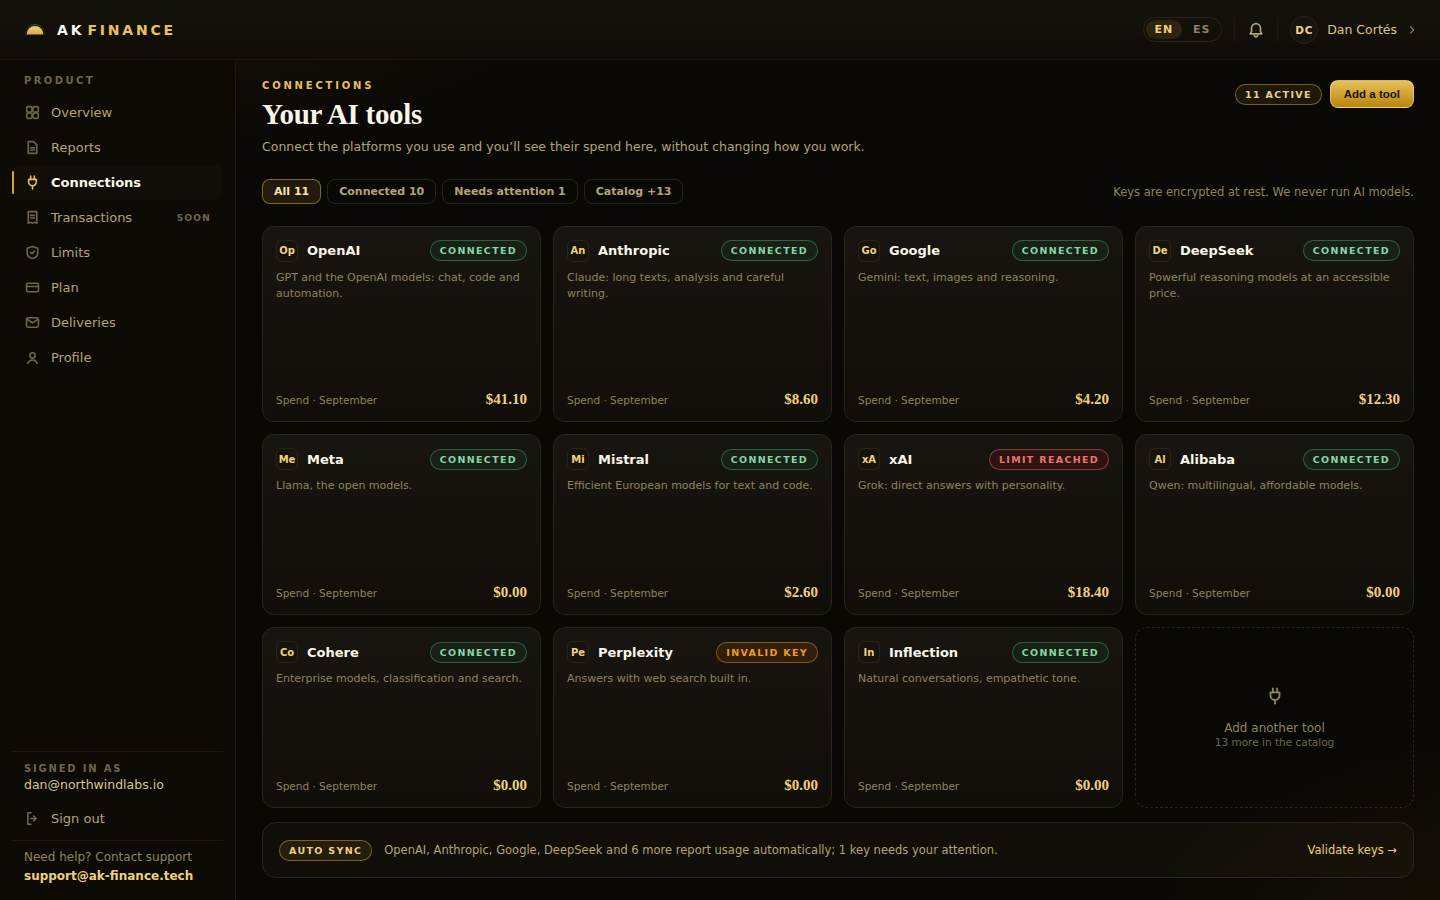Click the Sign out arrow icon

tap(33, 819)
